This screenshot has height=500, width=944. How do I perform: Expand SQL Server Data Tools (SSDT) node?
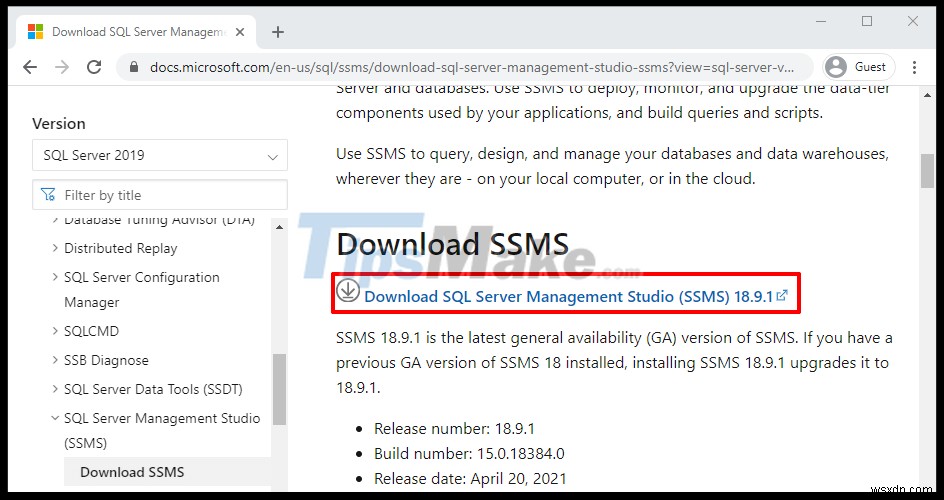55,389
